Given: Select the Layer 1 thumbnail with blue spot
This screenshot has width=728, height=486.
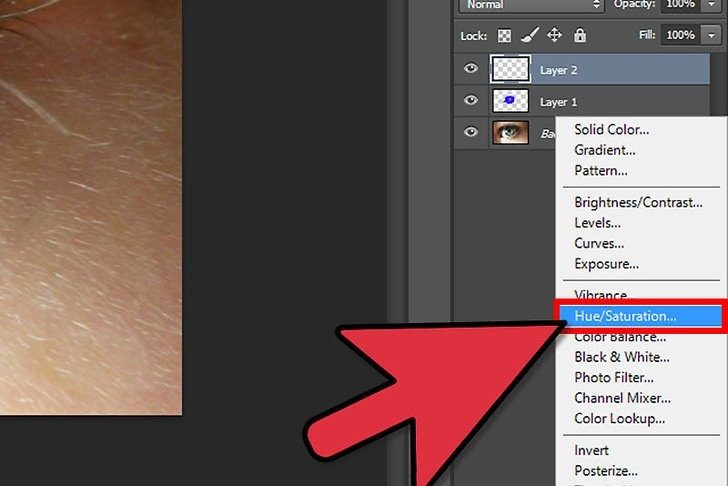Looking at the screenshot, I should (510, 101).
